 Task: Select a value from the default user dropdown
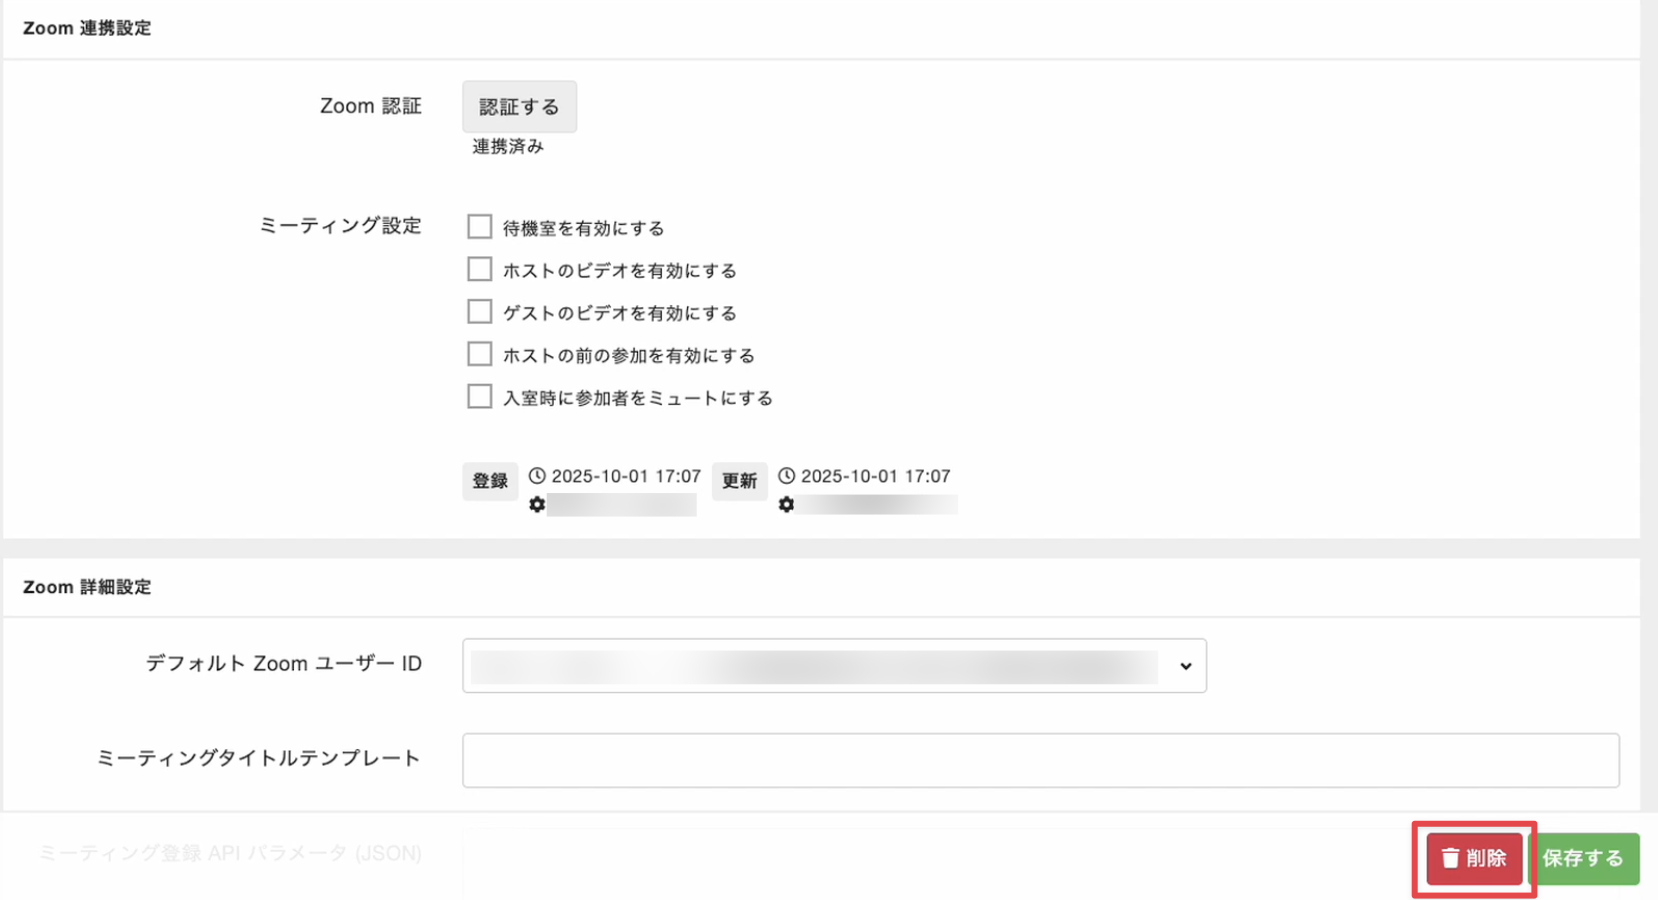pyautogui.click(x=834, y=665)
